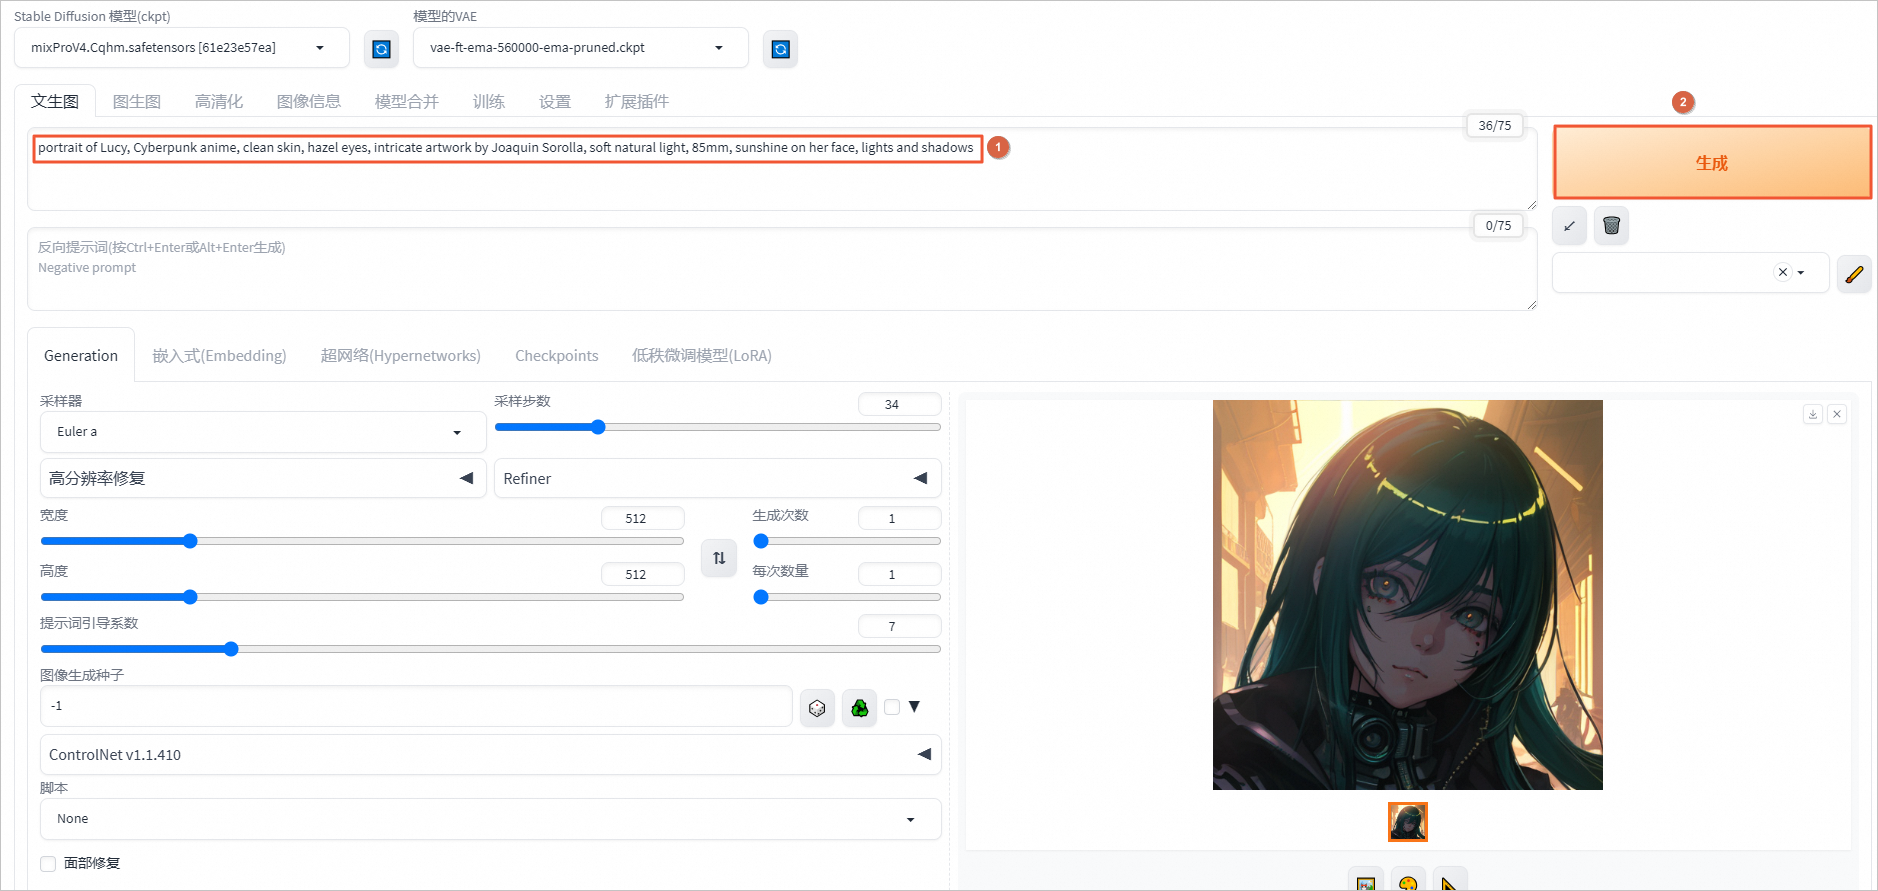Click the positive prompt text box

pyautogui.click(x=782, y=169)
